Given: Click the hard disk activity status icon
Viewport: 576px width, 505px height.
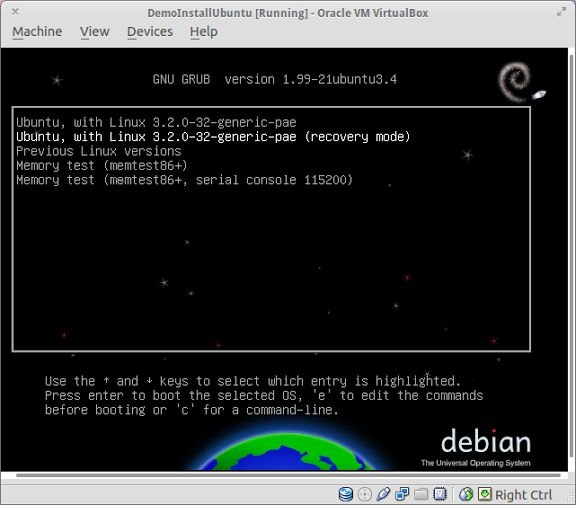Looking at the screenshot, I should (345, 494).
